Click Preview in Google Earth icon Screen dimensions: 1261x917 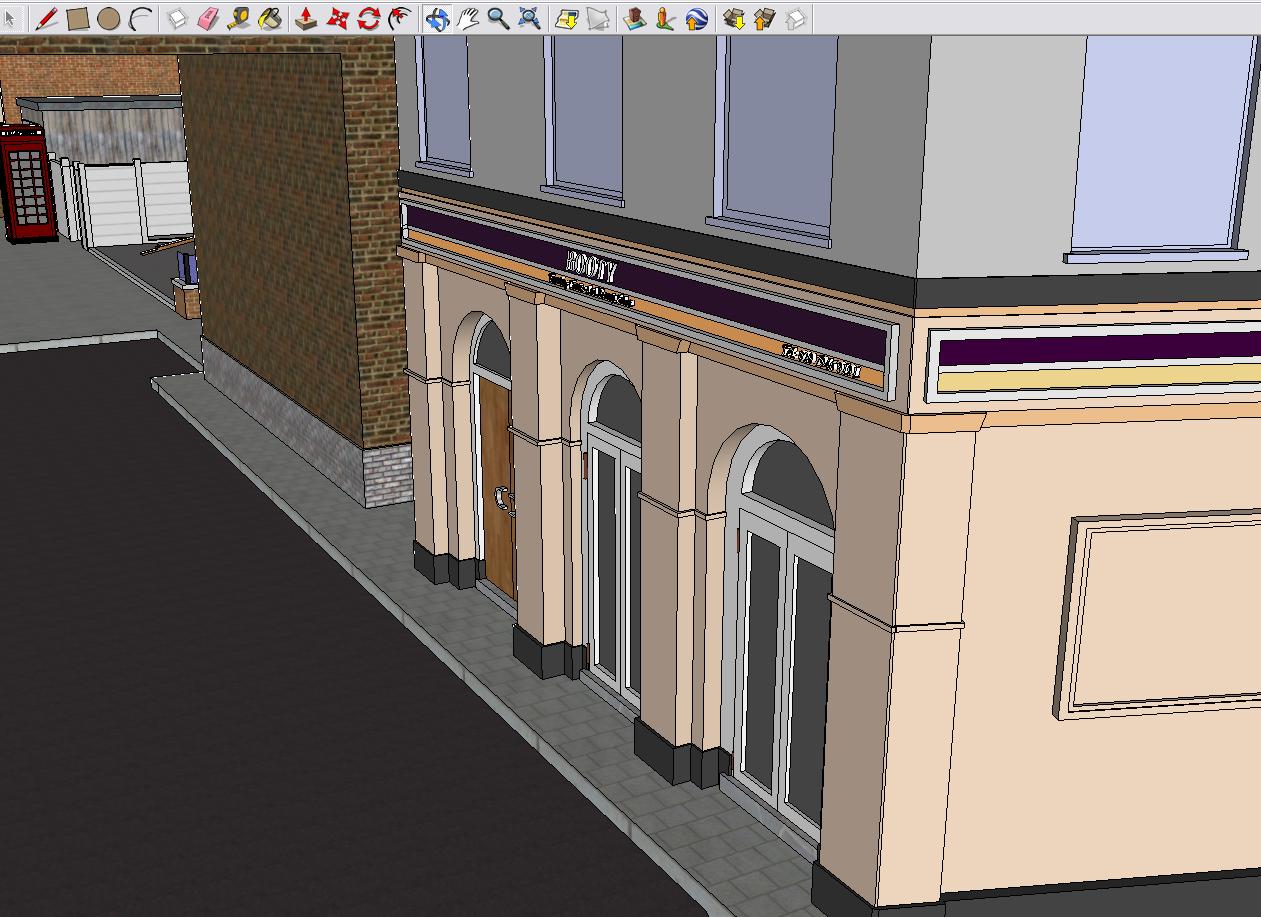pos(697,18)
